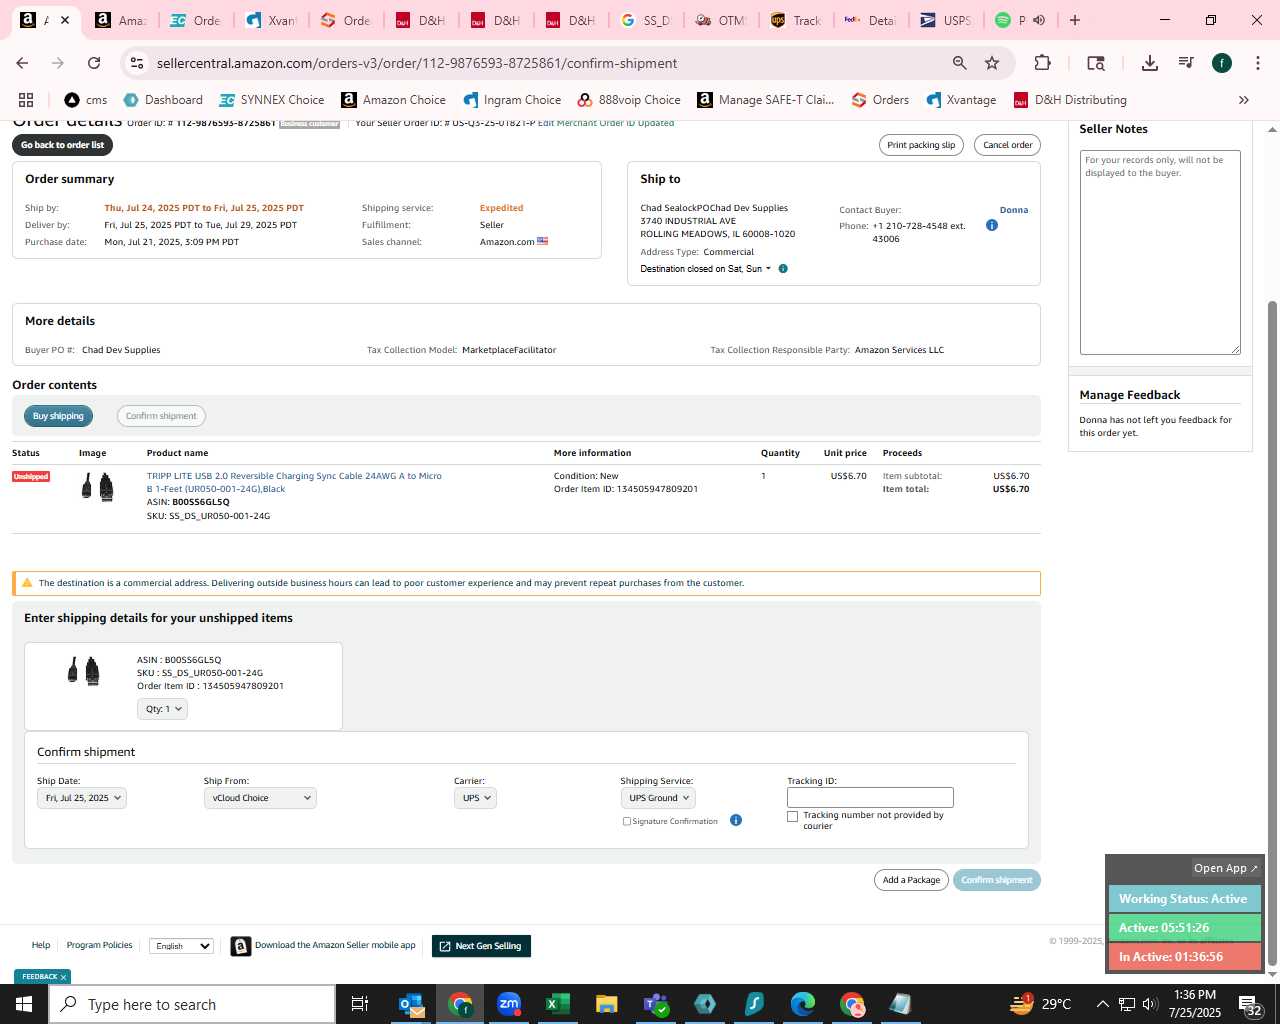Open the TRIPP LITE USB cable product link
This screenshot has height=1024, width=1280.
[x=294, y=482]
